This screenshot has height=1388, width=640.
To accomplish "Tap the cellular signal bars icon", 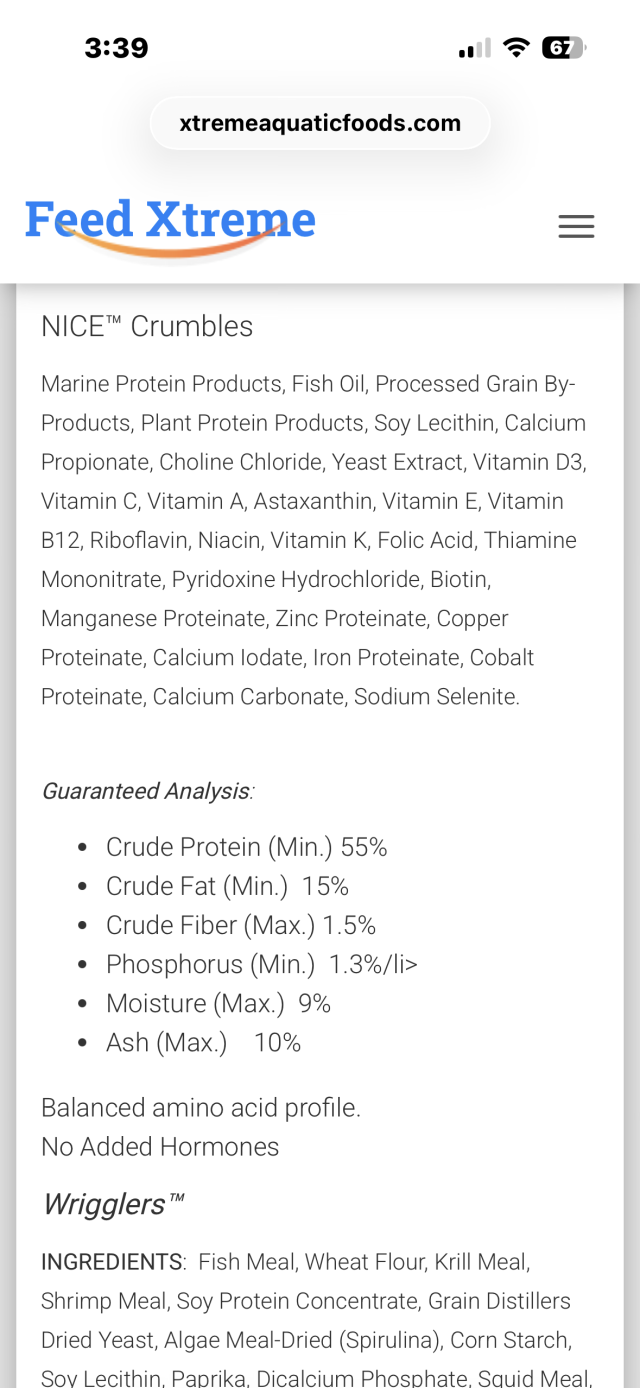I will (x=474, y=48).
